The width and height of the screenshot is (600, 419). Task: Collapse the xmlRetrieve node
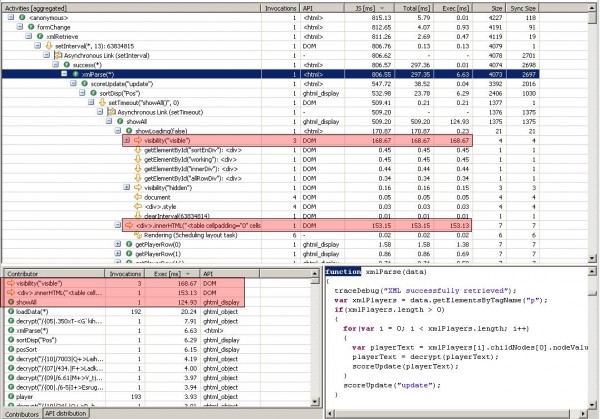29,36
